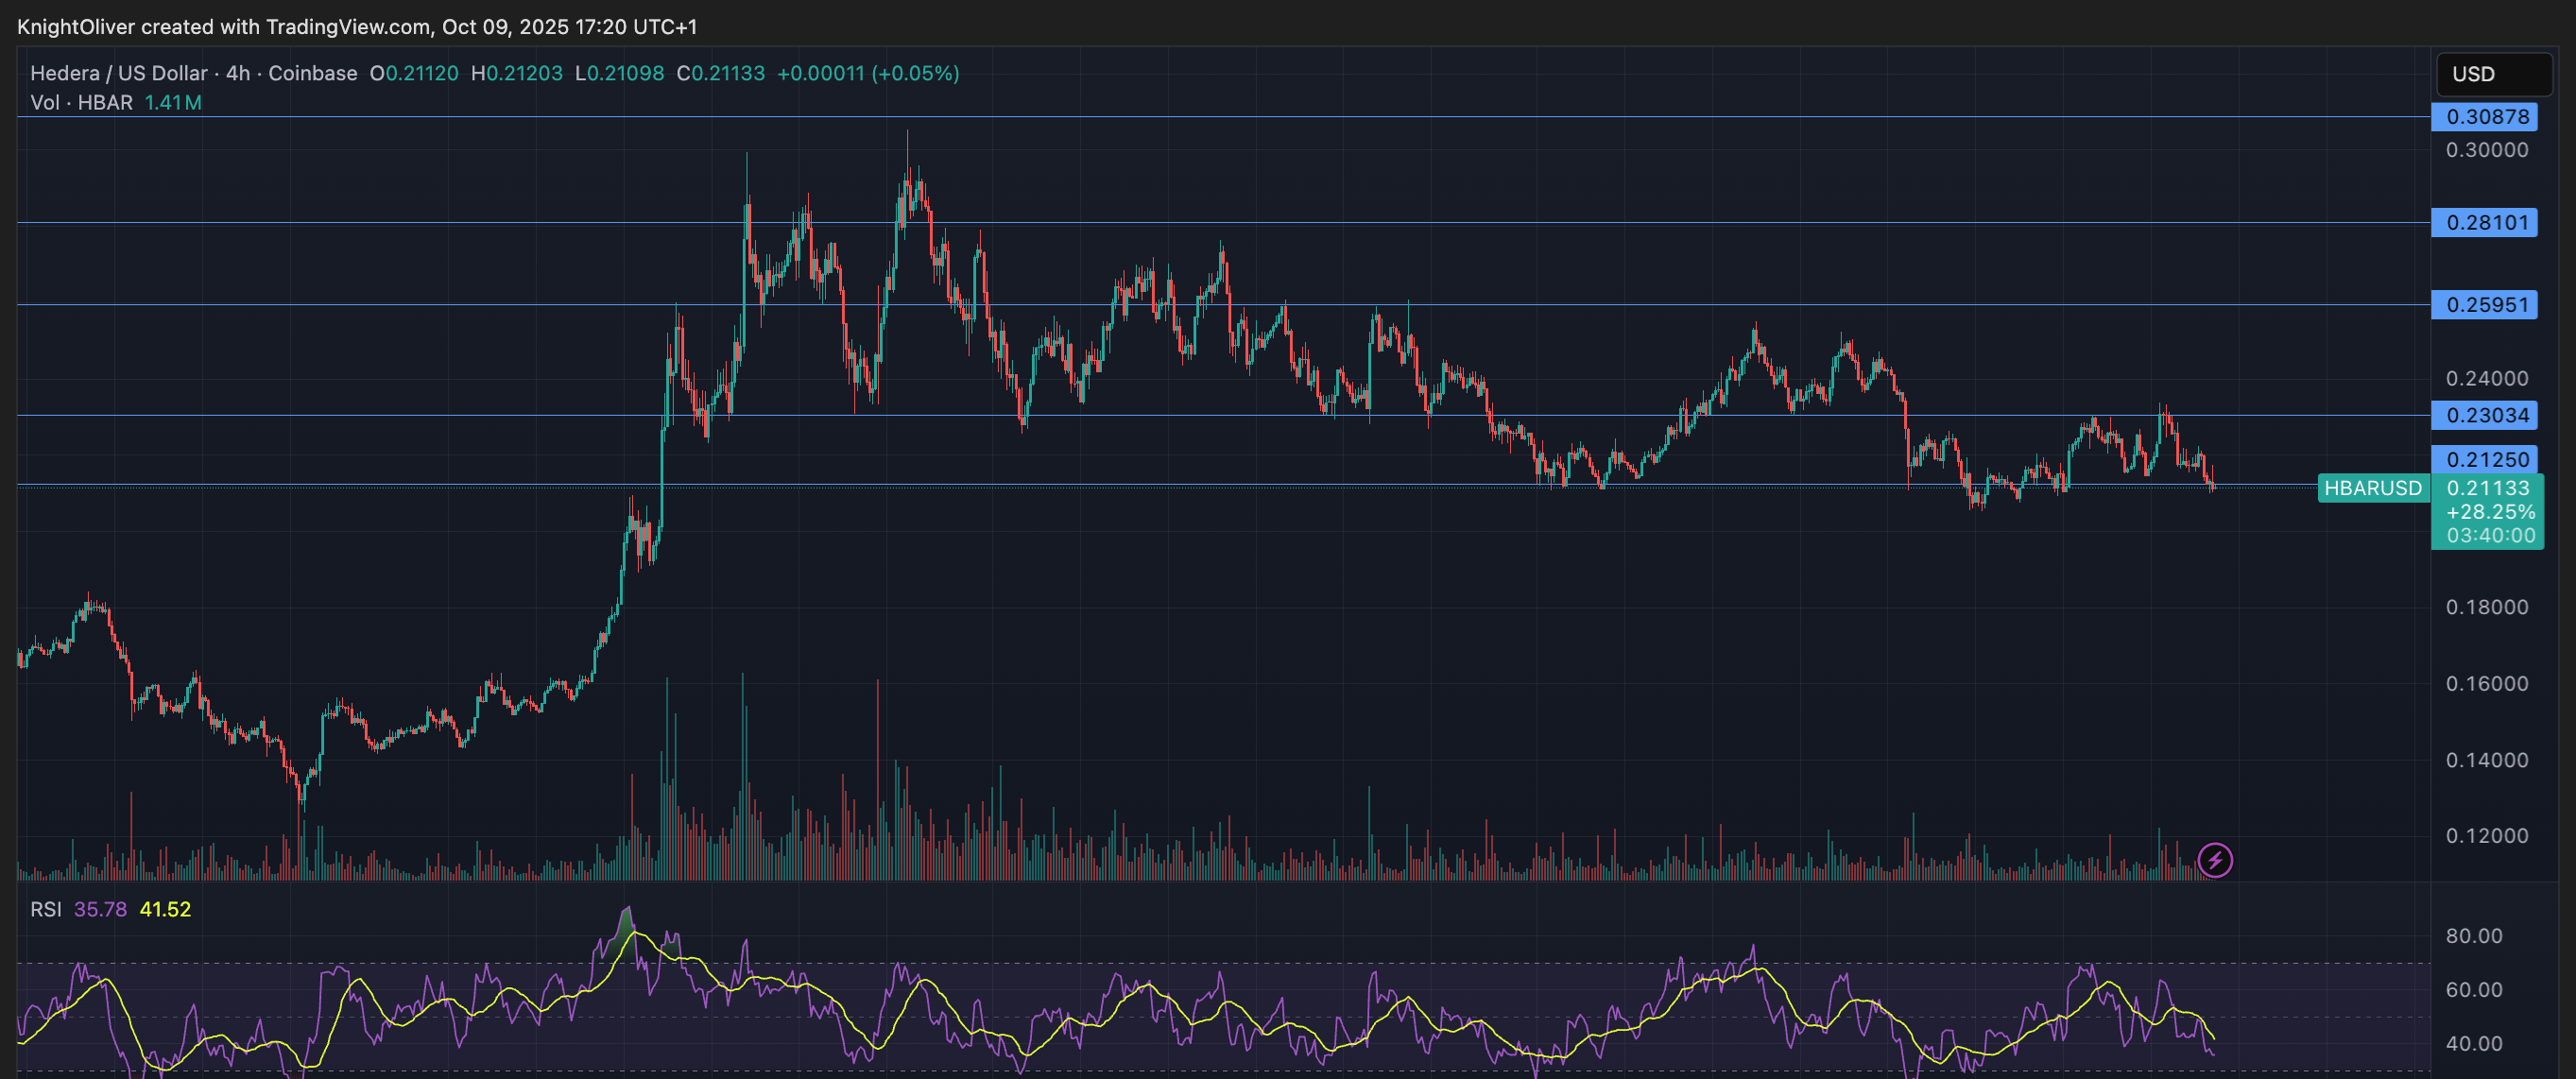The image size is (2576, 1079).
Task: Click the volume value 1.41 M
Action: pyautogui.click(x=173, y=102)
